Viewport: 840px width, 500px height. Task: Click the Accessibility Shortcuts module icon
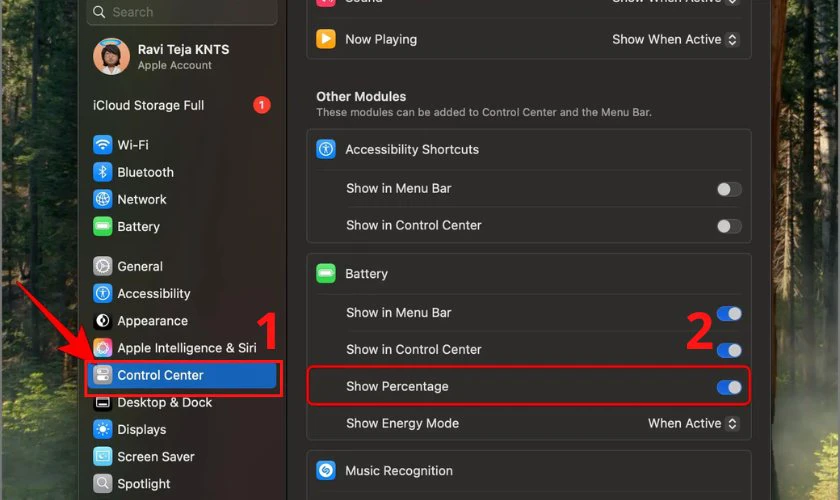(326, 150)
